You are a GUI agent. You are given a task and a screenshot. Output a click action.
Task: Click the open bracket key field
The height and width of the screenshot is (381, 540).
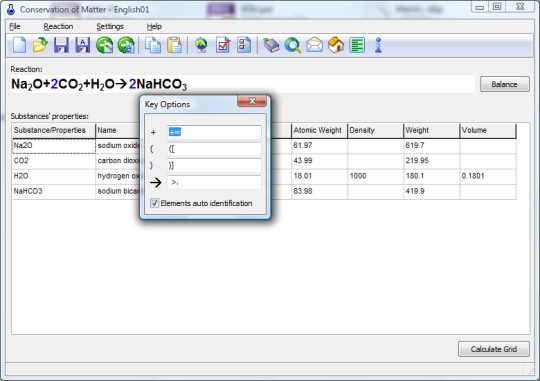(214, 149)
